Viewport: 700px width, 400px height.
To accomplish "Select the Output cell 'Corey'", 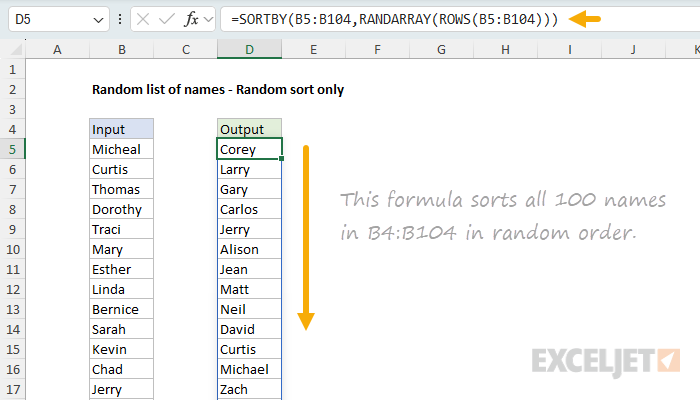I will [250, 149].
